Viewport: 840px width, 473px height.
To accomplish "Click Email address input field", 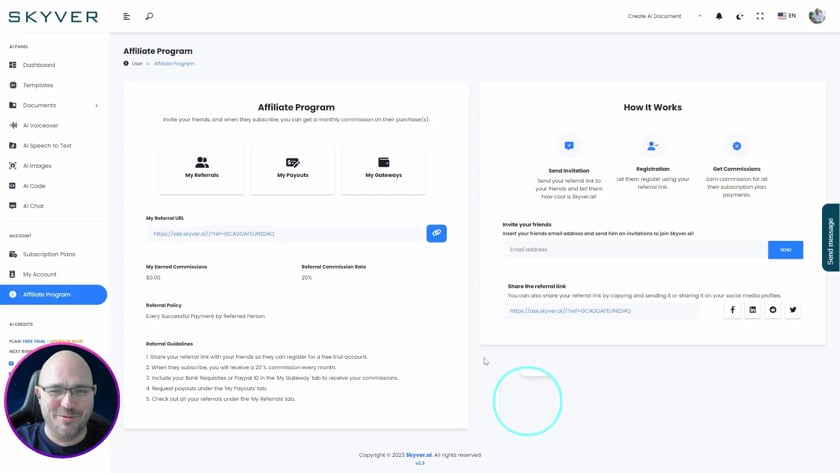I will click(x=635, y=250).
